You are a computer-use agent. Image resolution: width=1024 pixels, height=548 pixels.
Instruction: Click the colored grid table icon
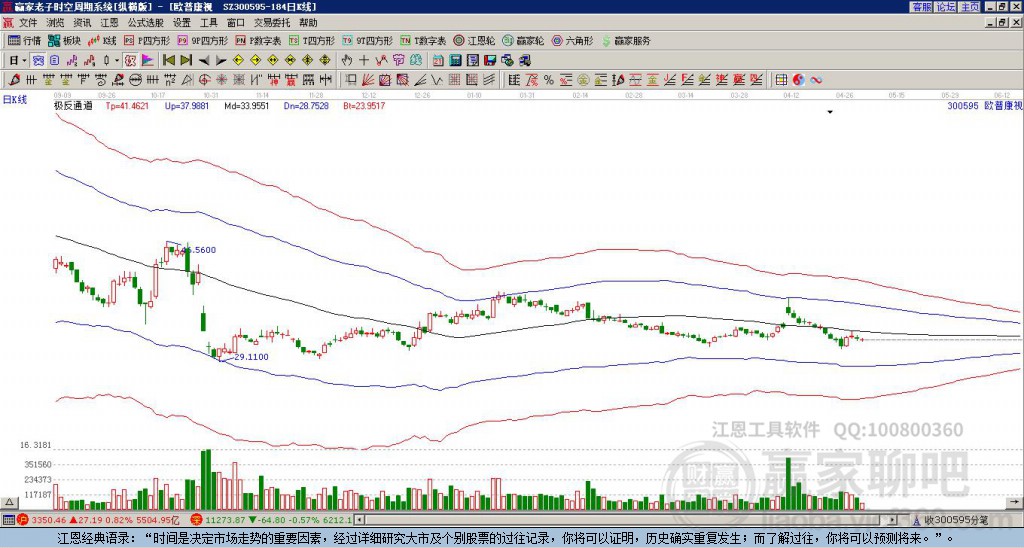(x=781, y=80)
